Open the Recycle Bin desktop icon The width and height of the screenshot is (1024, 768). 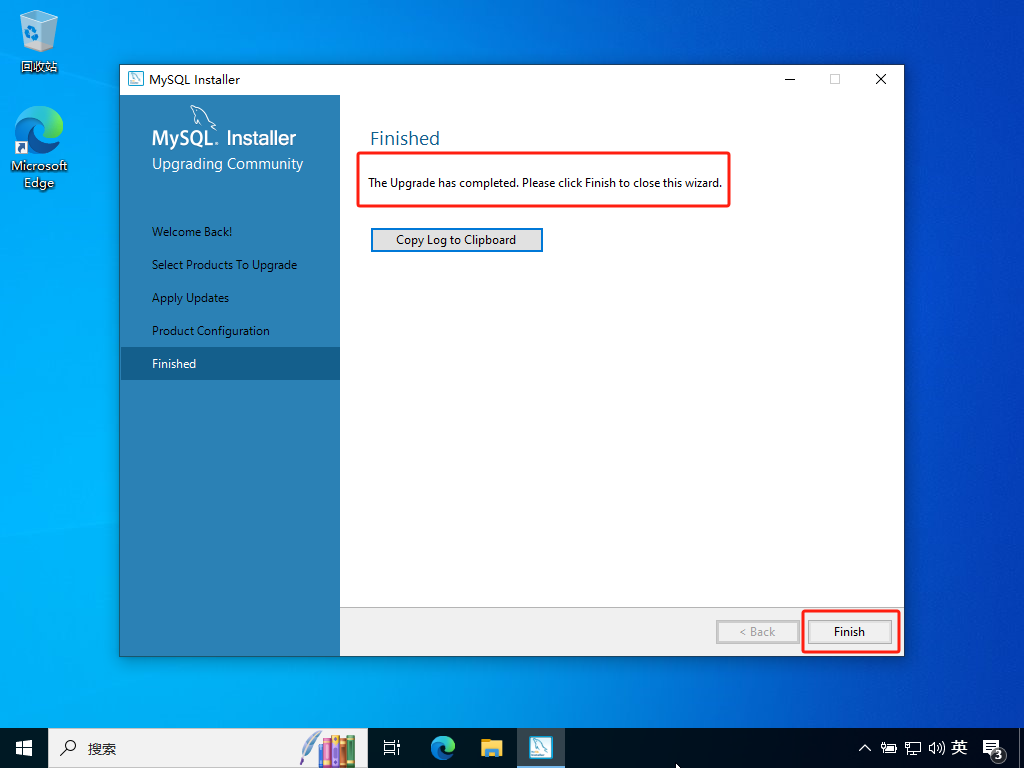point(39,40)
